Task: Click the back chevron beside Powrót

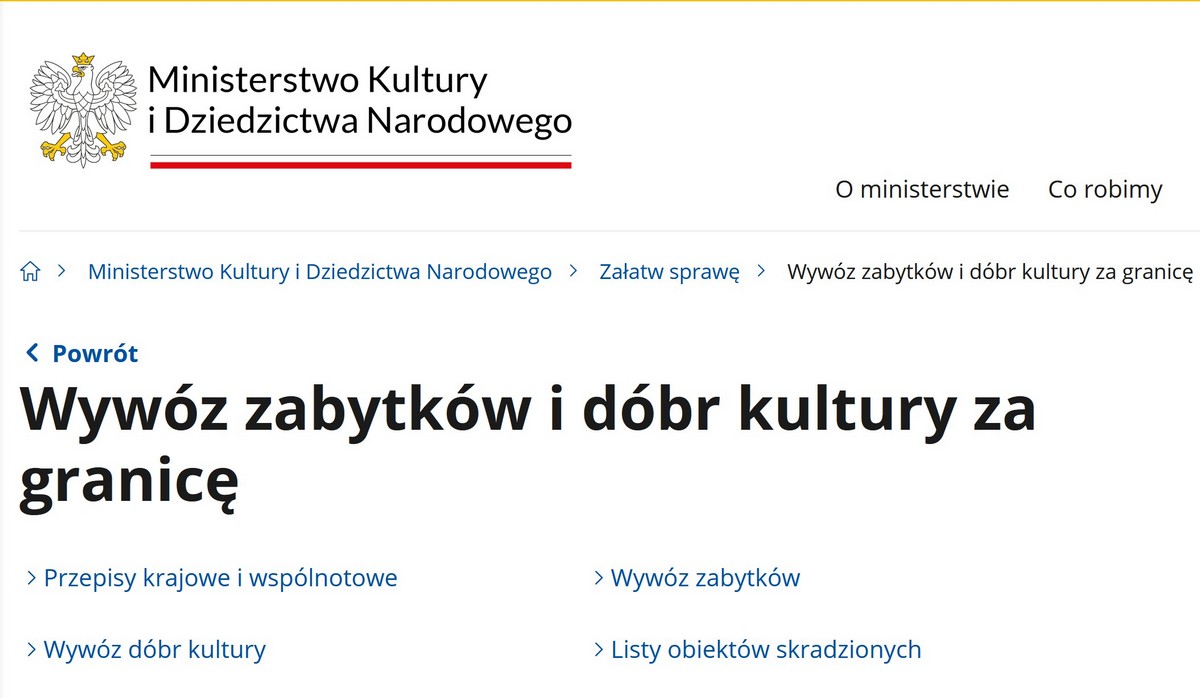Action: click(x=33, y=353)
